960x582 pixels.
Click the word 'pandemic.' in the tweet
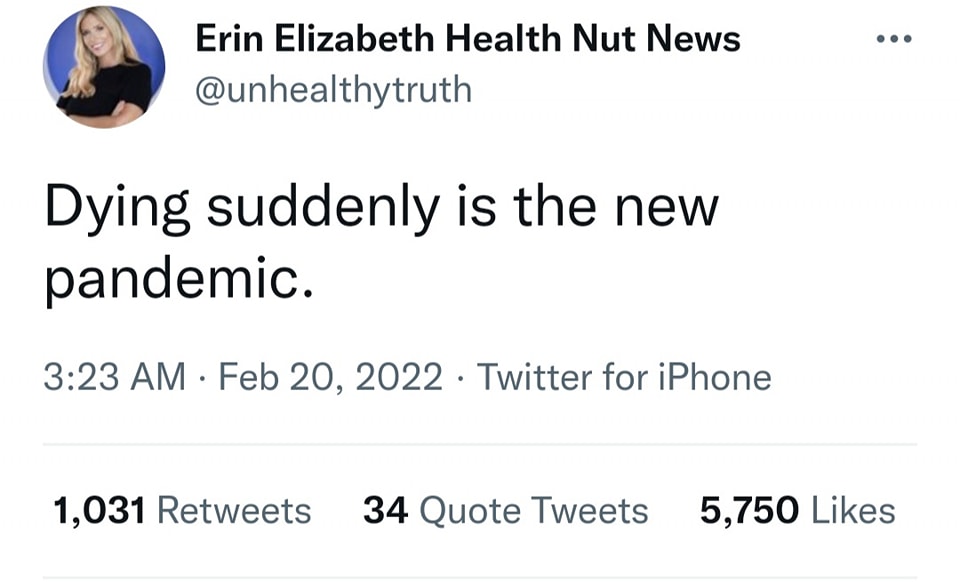tap(178, 280)
